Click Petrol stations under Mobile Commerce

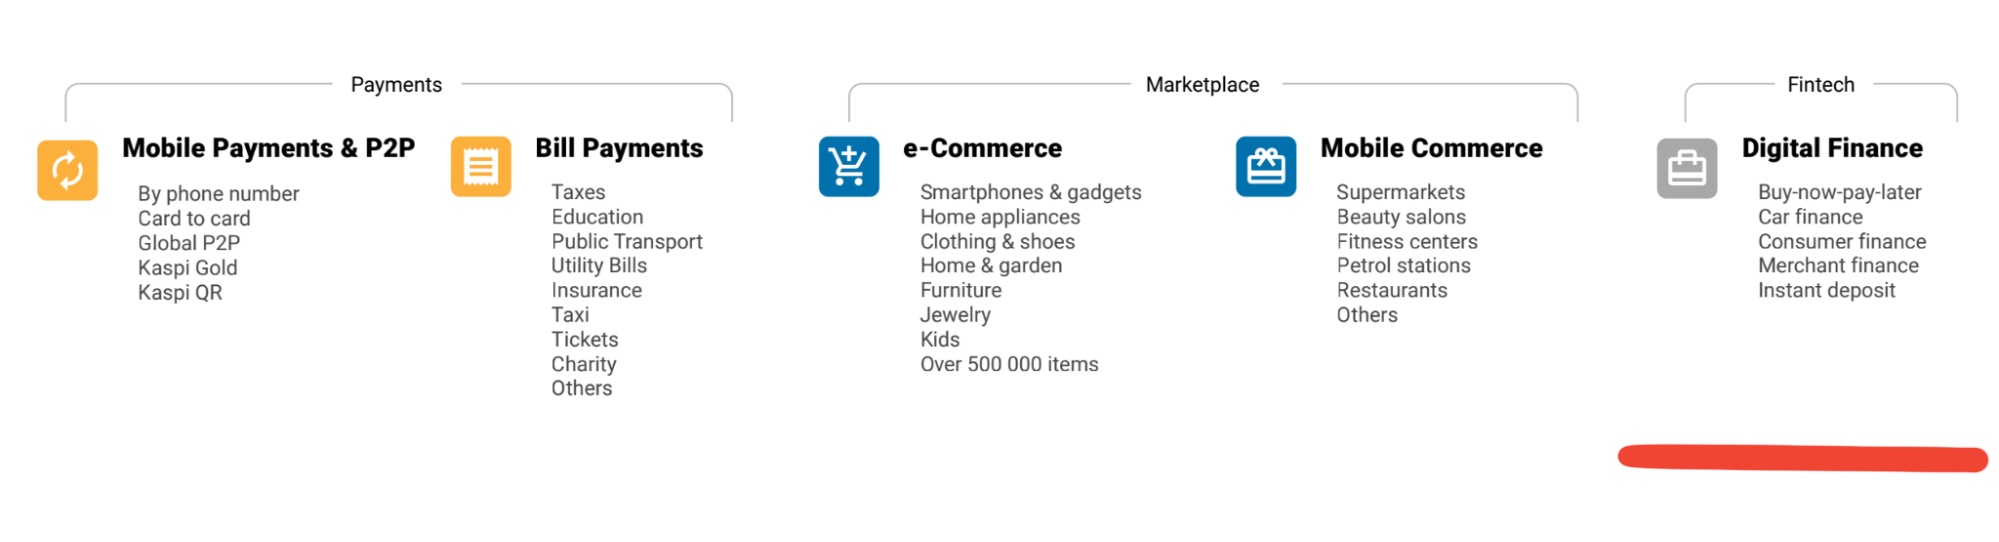point(1404,266)
